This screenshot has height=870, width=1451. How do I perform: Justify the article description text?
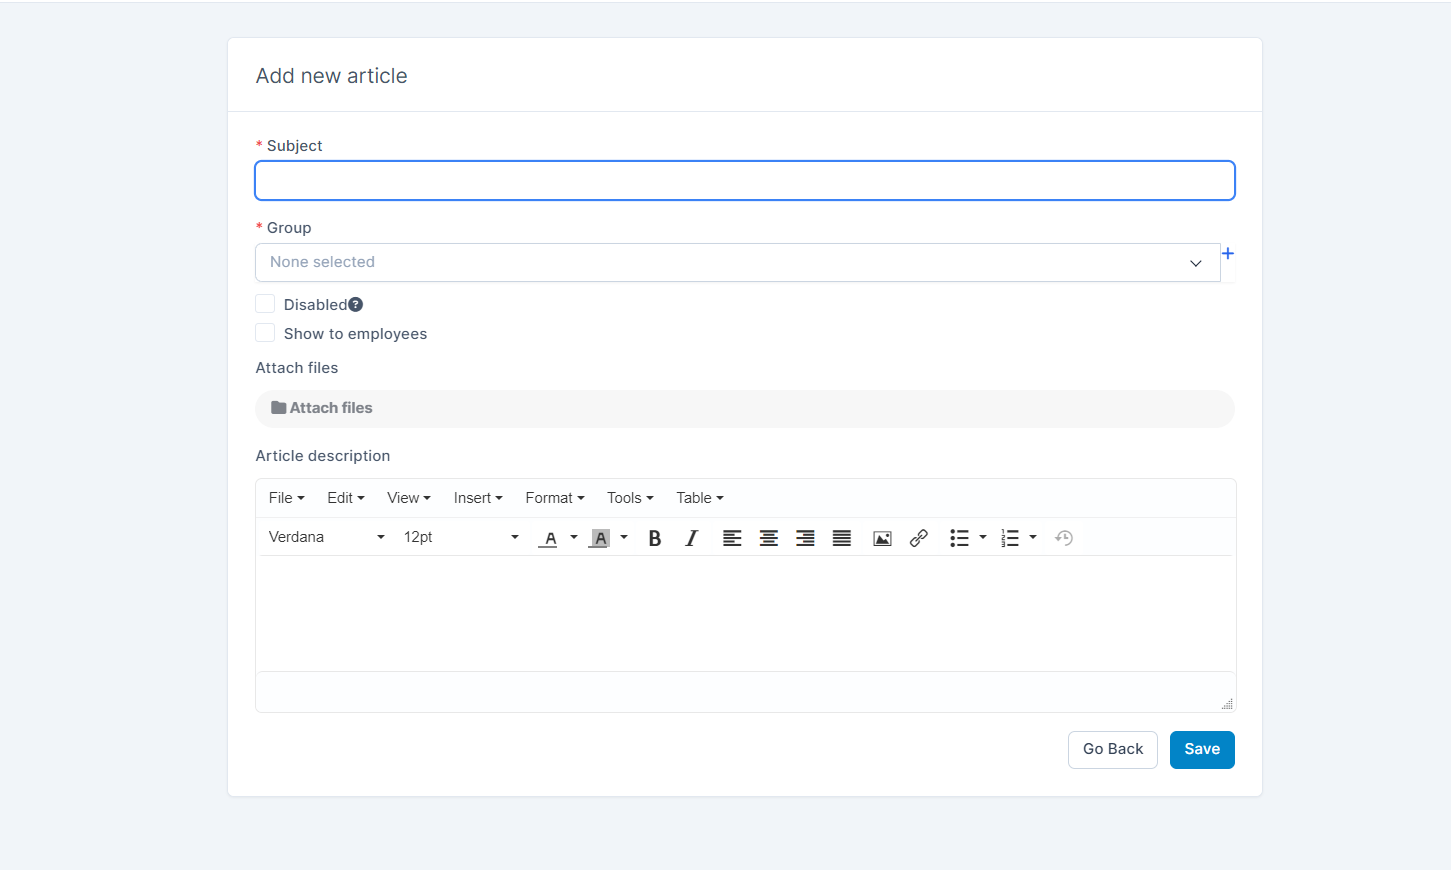pyautogui.click(x=842, y=538)
